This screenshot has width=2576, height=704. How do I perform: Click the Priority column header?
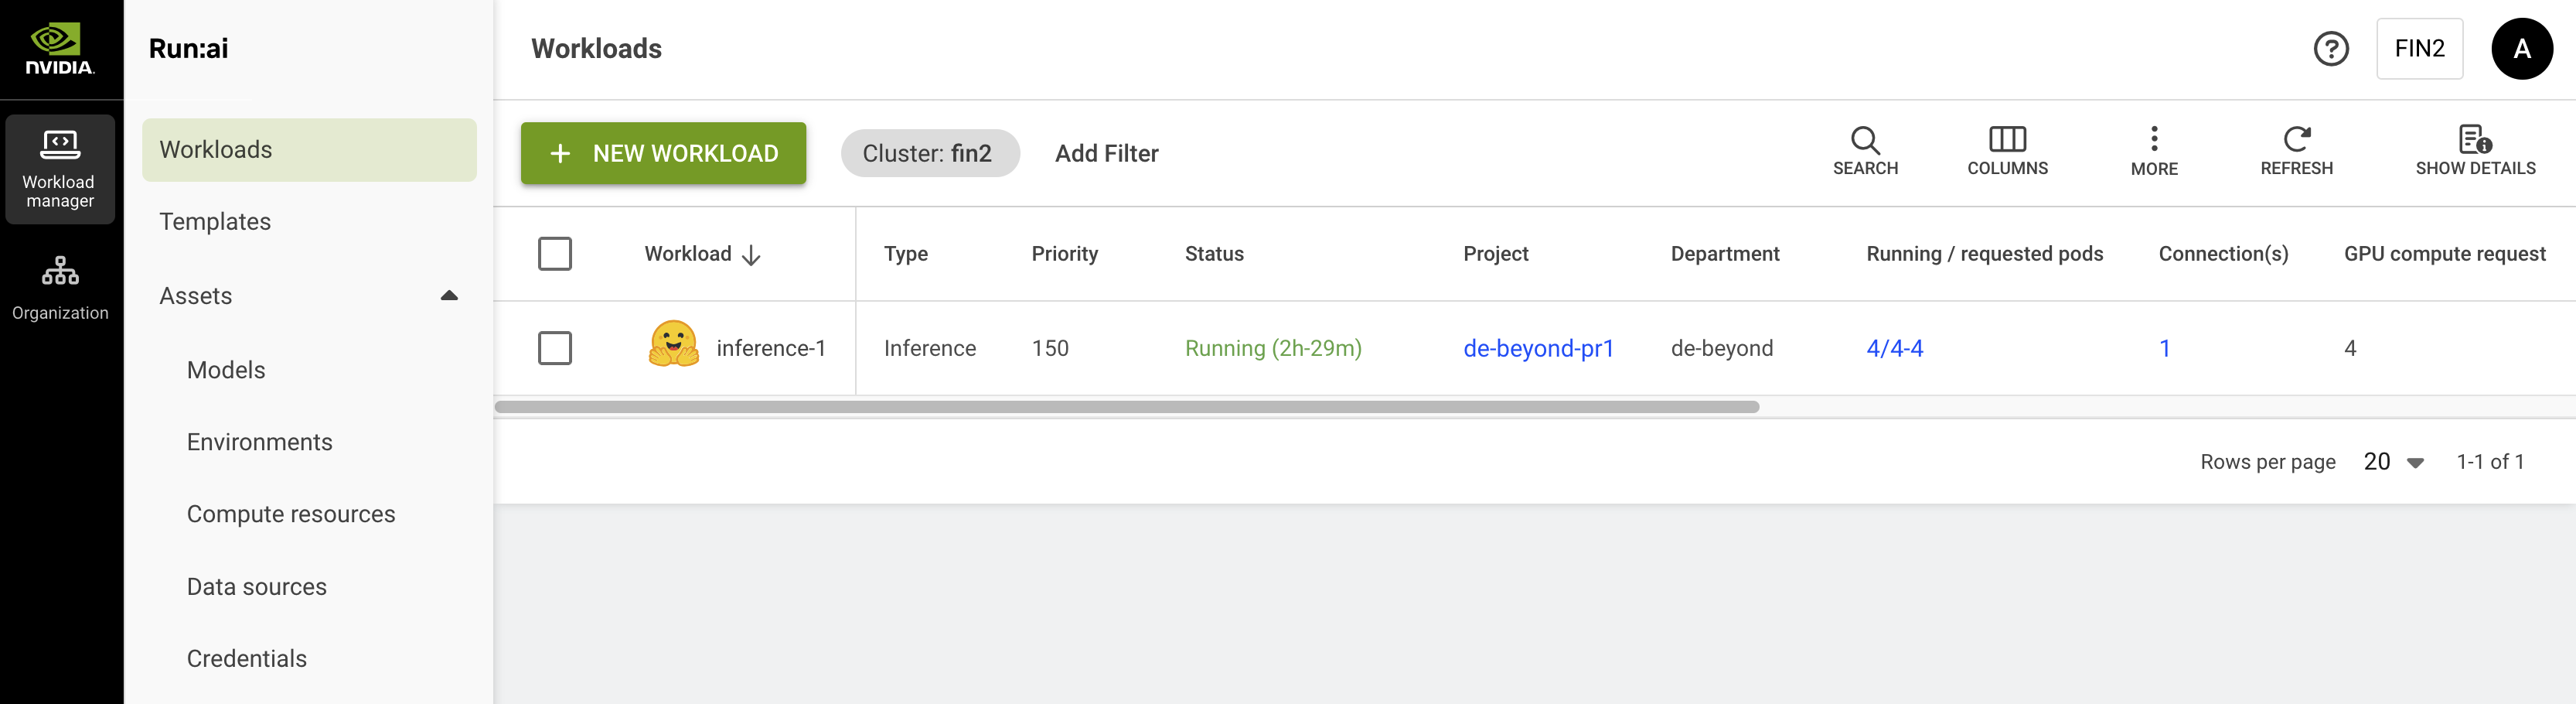pyautogui.click(x=1064, y=254)
